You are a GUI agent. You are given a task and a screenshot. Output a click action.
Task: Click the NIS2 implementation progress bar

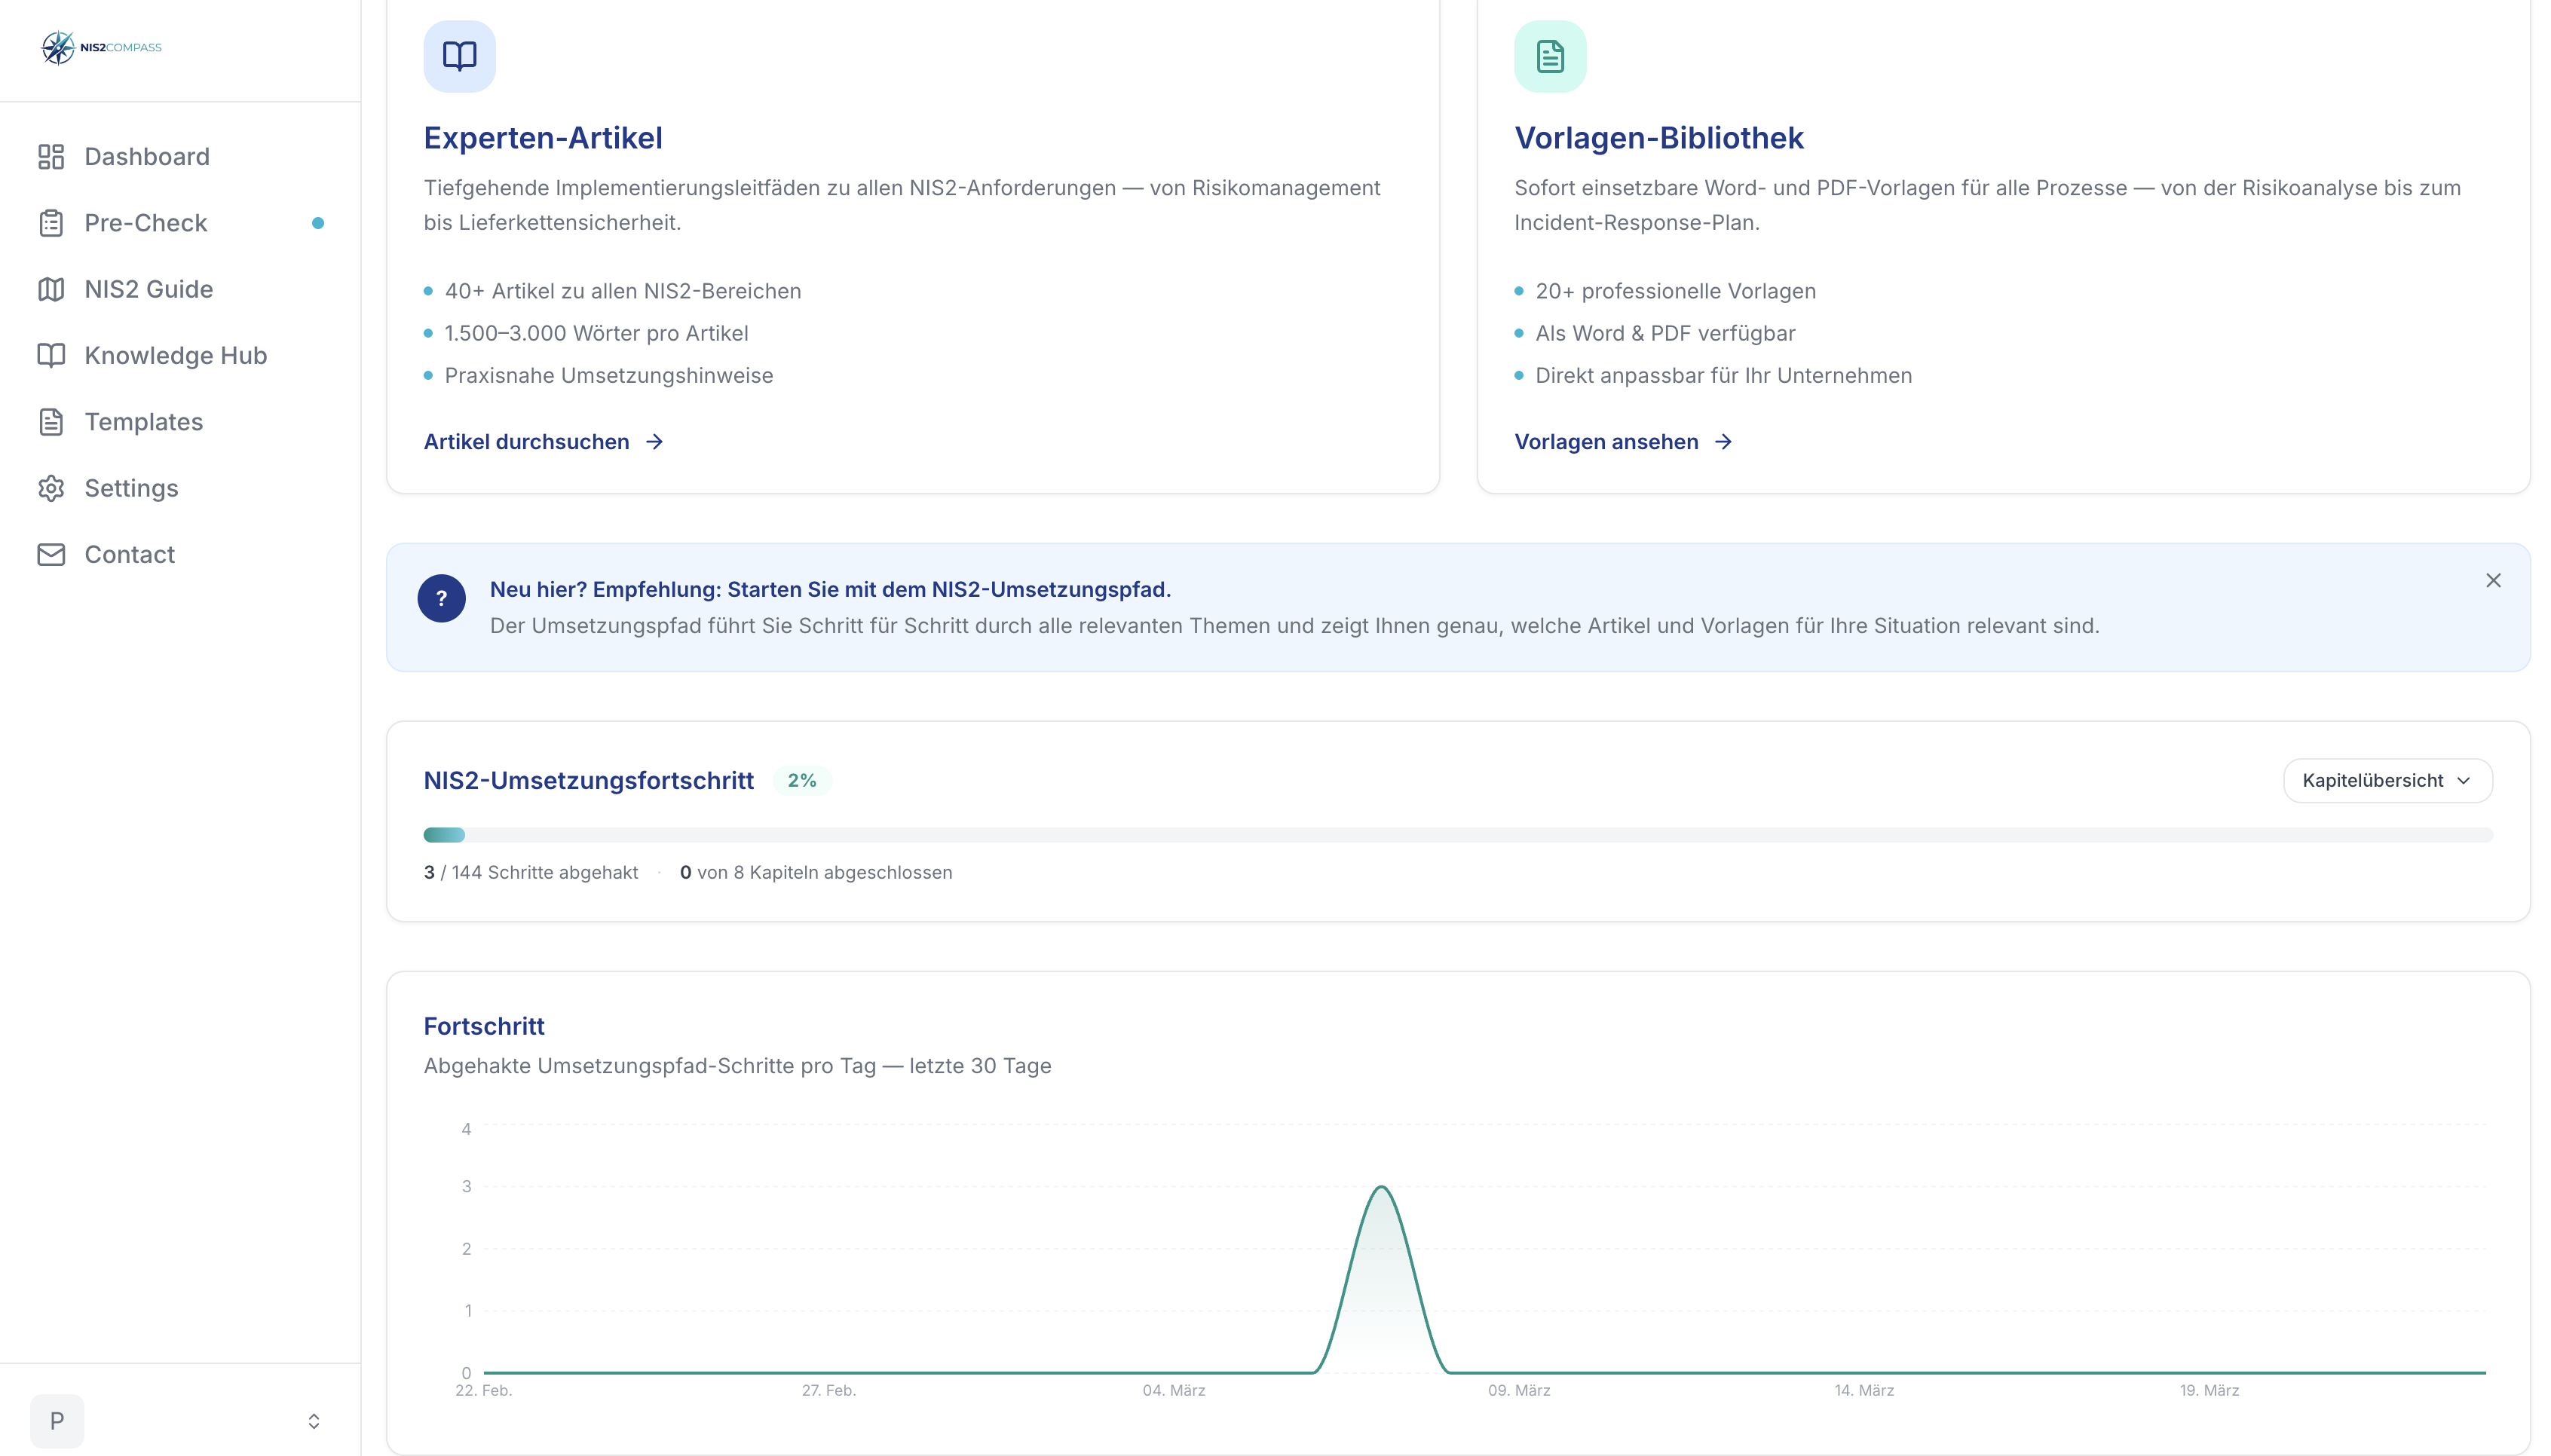[1457, 835]
